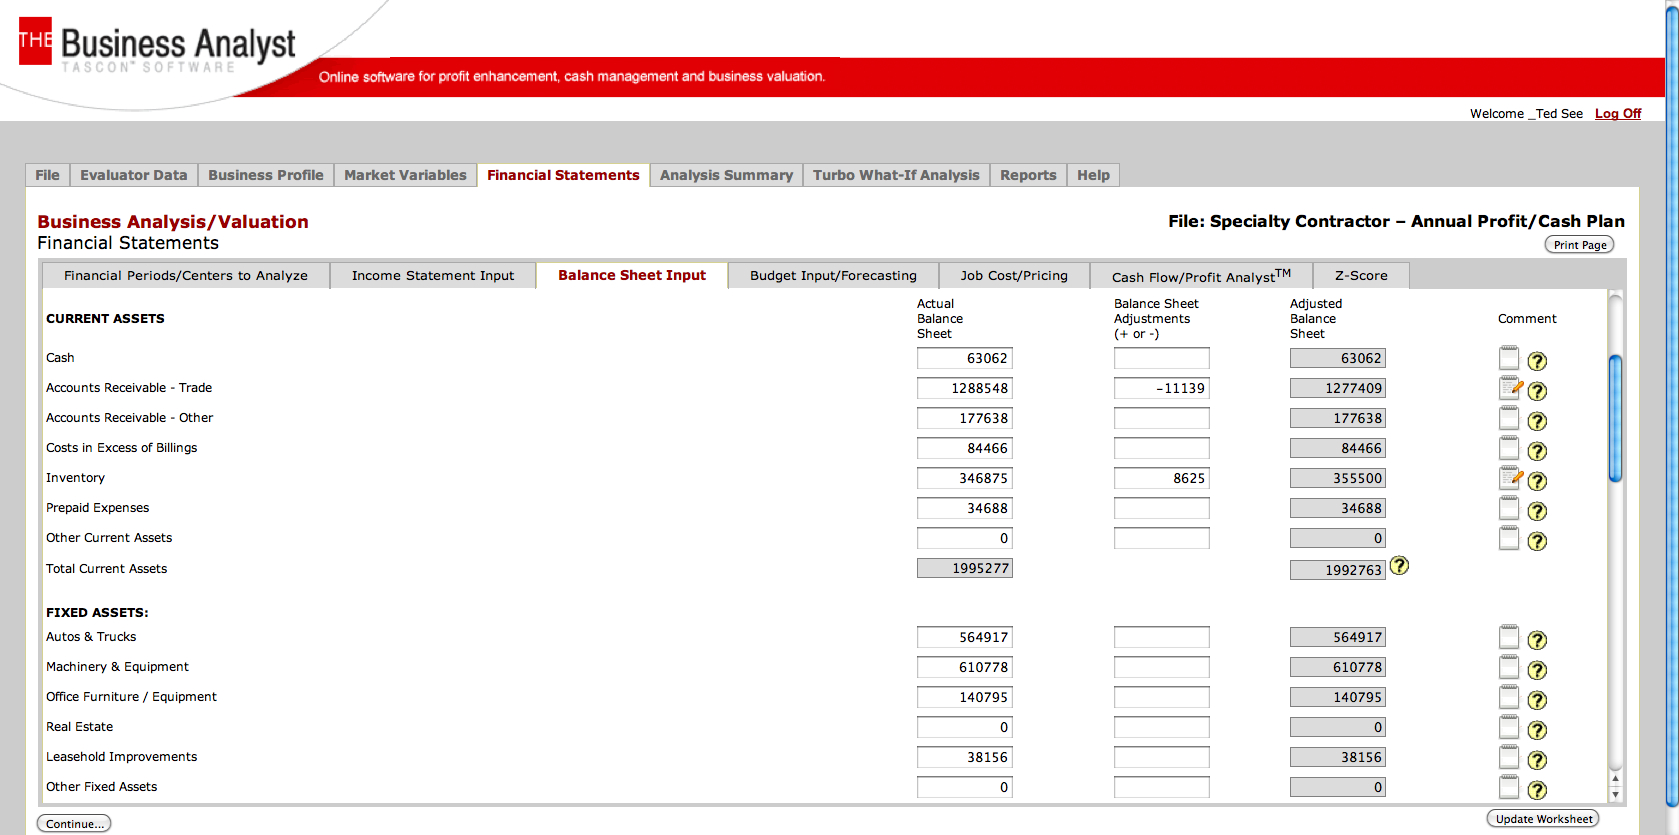
Task: Open help icon for Inventory row
Action: click(x=1537, y=481)
